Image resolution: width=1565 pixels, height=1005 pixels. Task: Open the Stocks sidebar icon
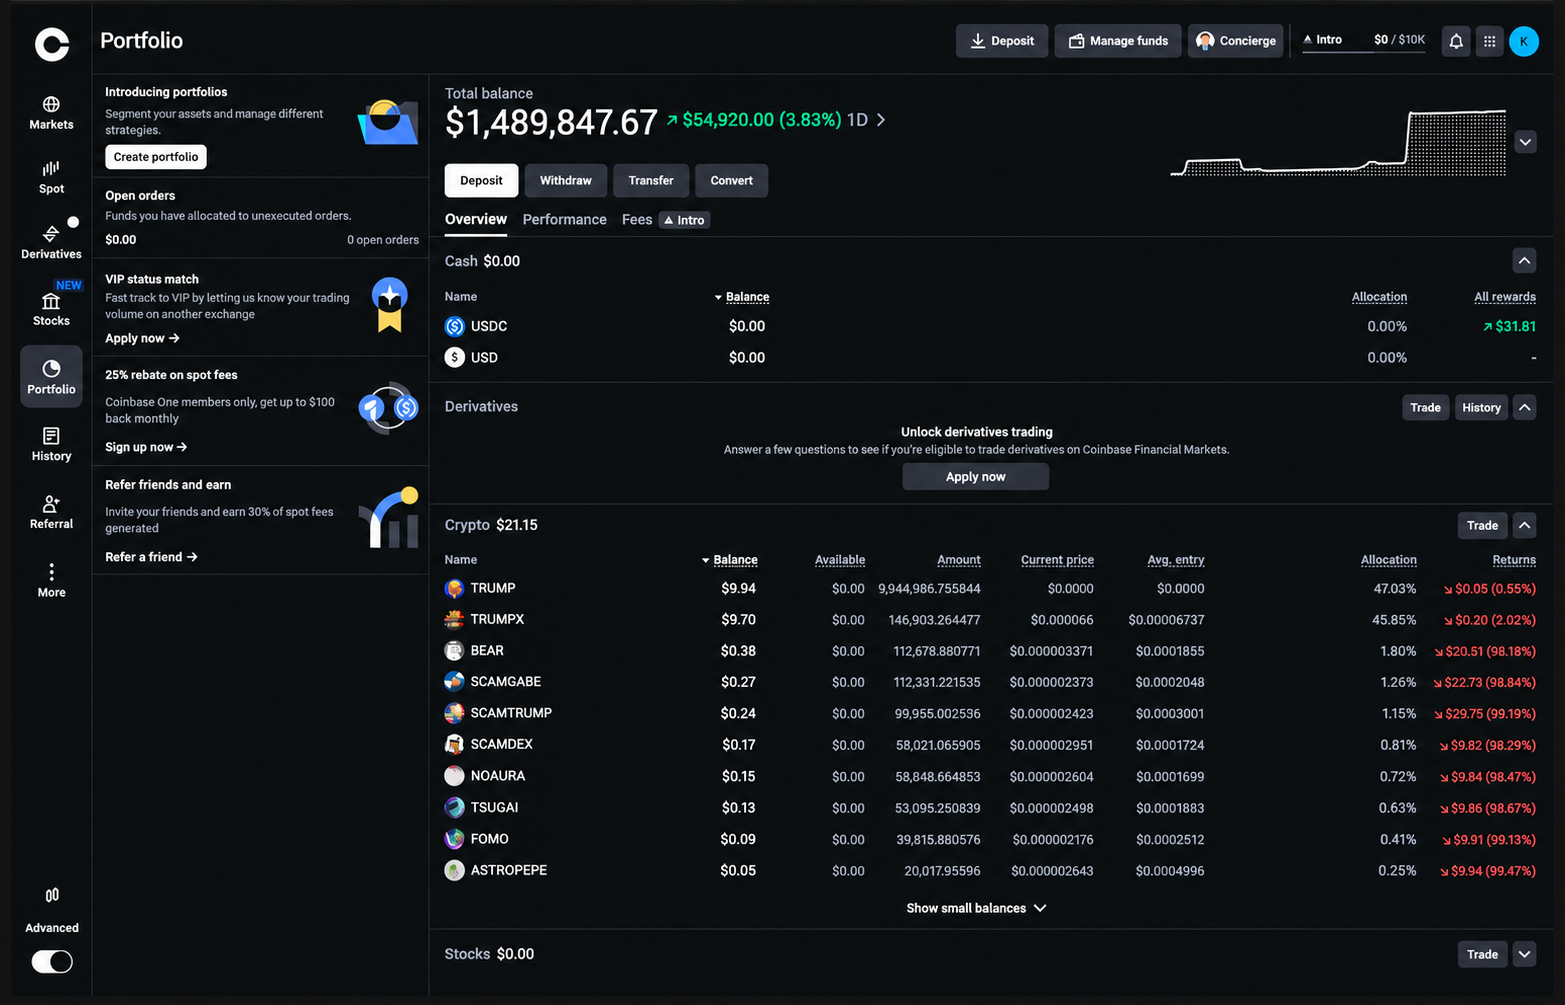pos(51,309)
